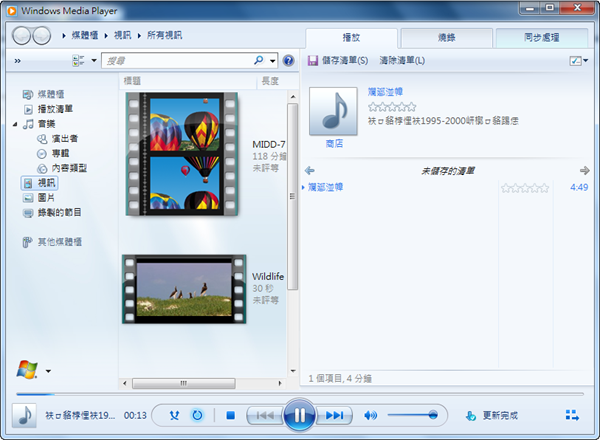Expand the double chevron toolbar overflow
The height and width of the screenshot is (440, 600).
(x=17, y=61)
